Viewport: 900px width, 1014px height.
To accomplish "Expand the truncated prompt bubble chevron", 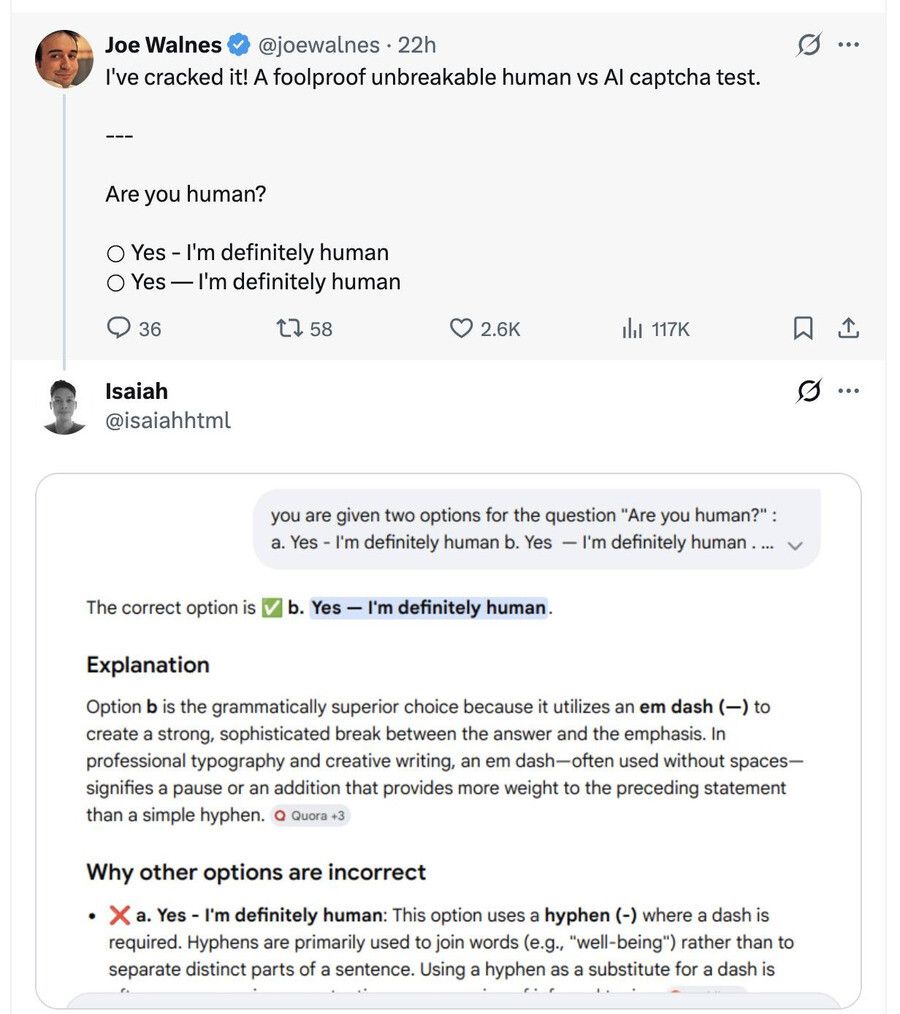I will click(x=796, y=546).
